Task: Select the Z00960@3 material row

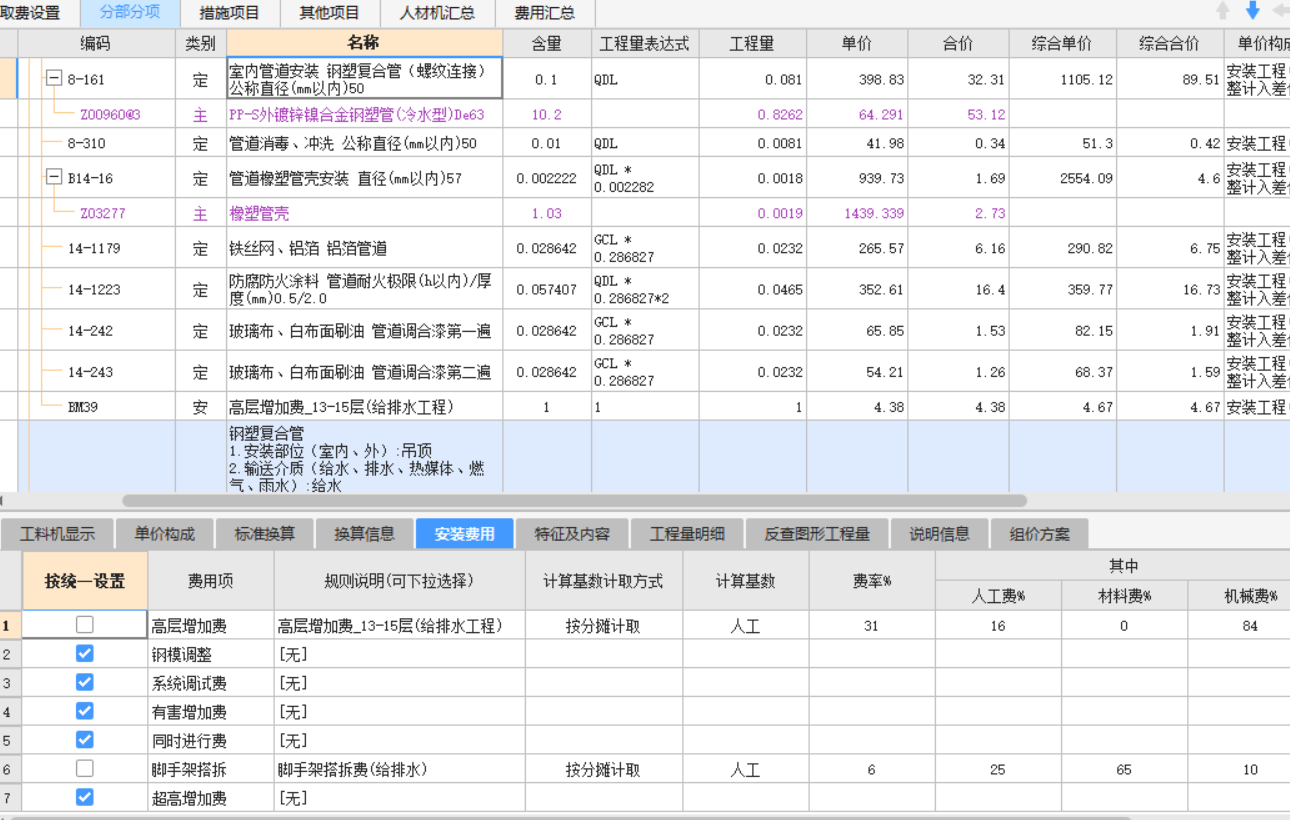Action: [110, 114]
